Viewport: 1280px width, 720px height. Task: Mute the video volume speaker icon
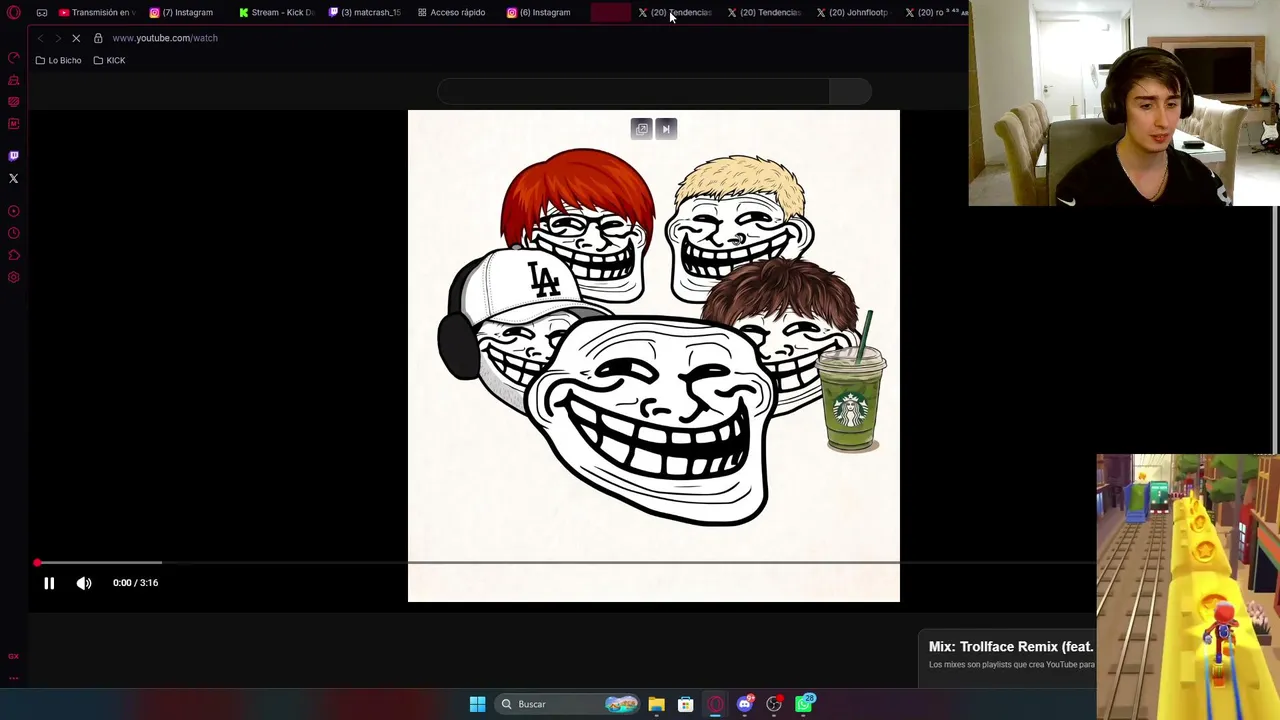(84, 583)
